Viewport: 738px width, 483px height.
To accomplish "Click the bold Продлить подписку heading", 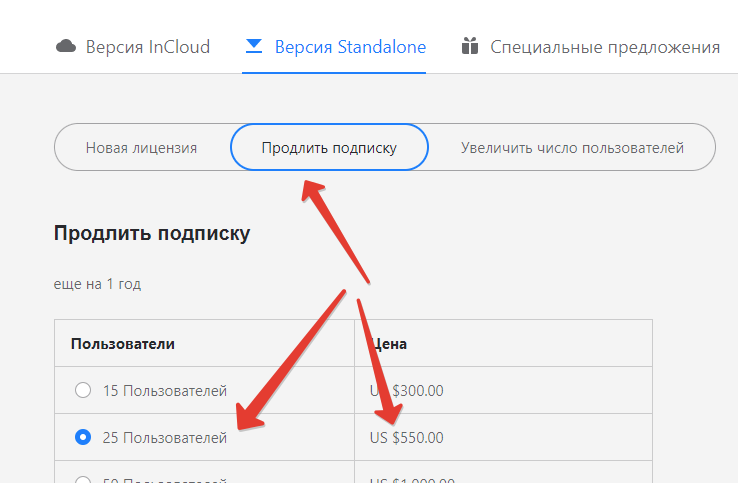I will tap(152, 234).
